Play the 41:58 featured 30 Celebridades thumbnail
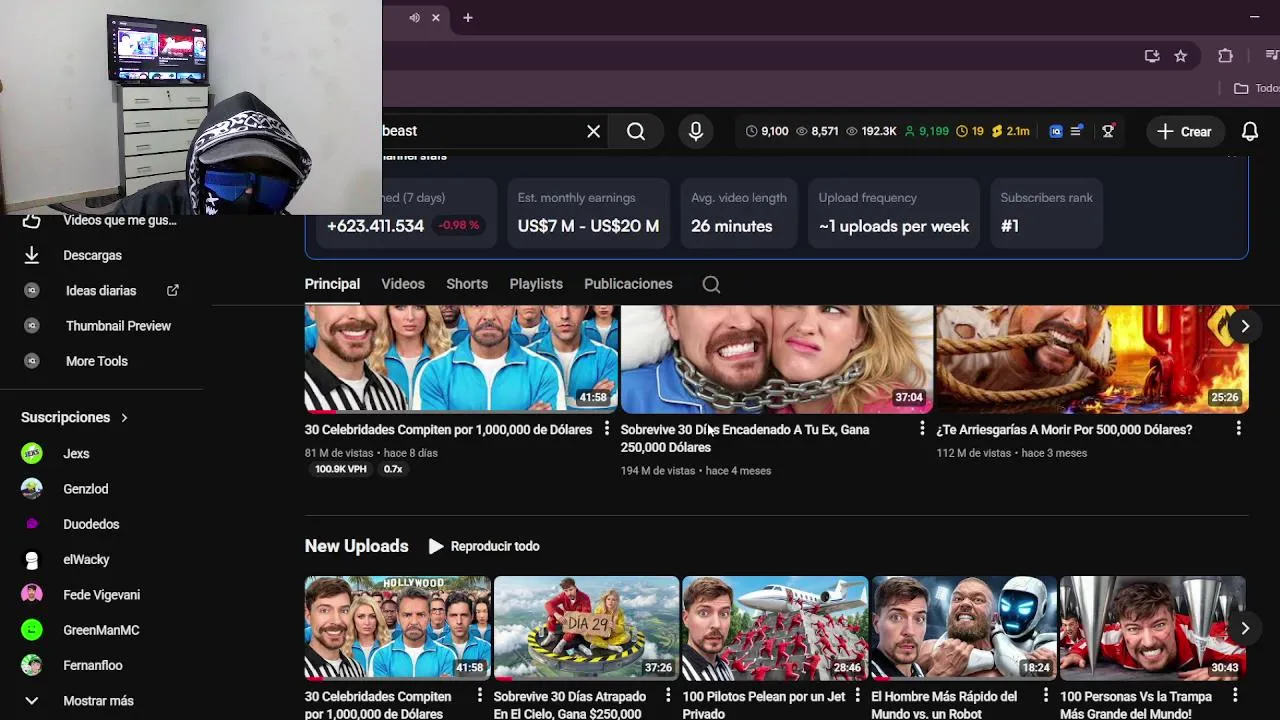Screen dimensions: 1280x720 click(461, 359)
